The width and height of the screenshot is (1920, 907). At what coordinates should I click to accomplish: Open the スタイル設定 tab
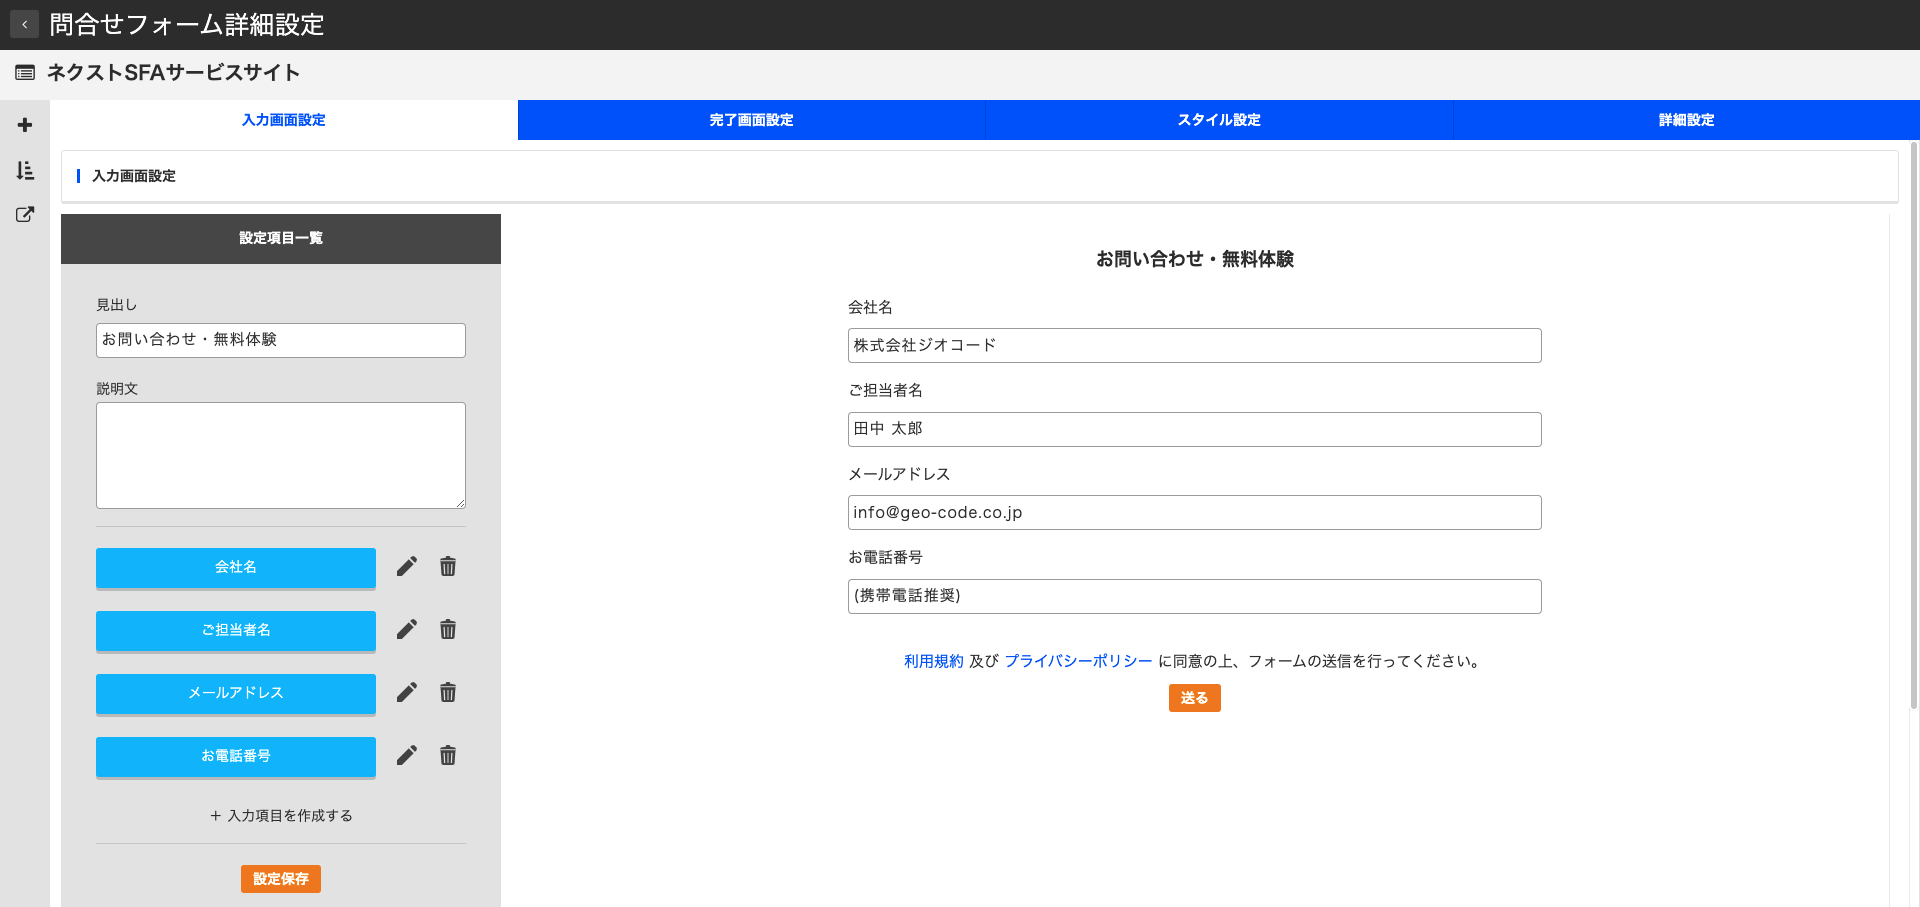[x=1218, y=120]
